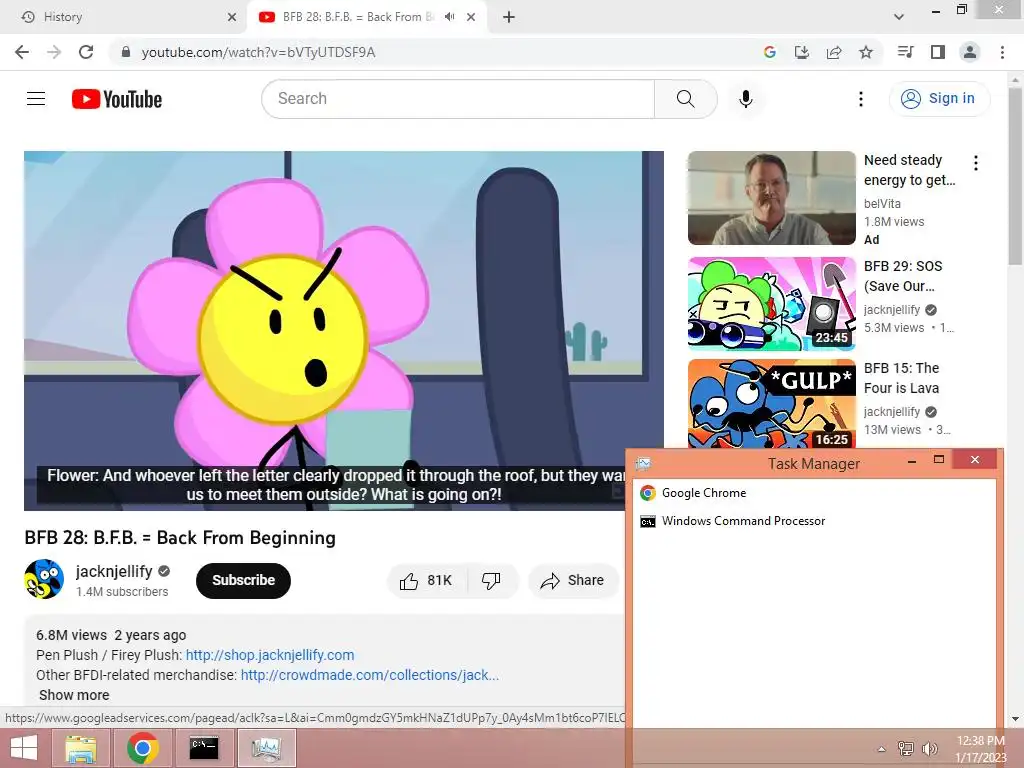1024x768 pixels.
Task: Click '1.4M subscribers' text
Action: pyautogui.click(x=122, y=592)
